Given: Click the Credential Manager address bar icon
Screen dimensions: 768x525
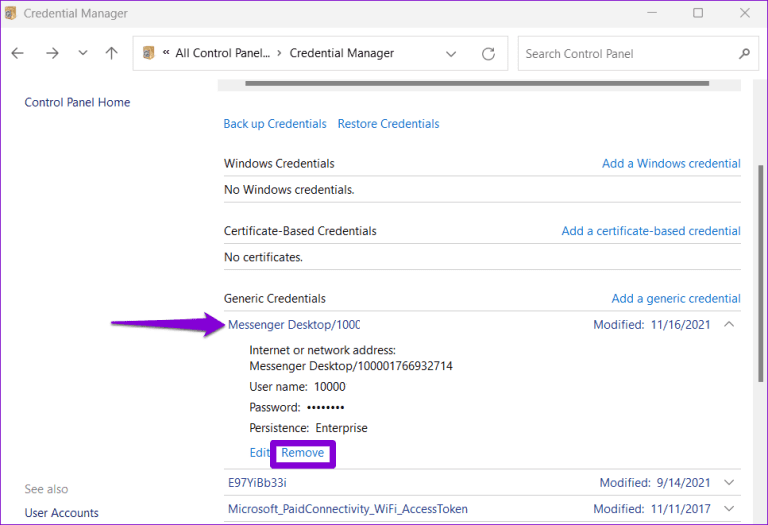Looking at the screenshot, I should (148, 52).
